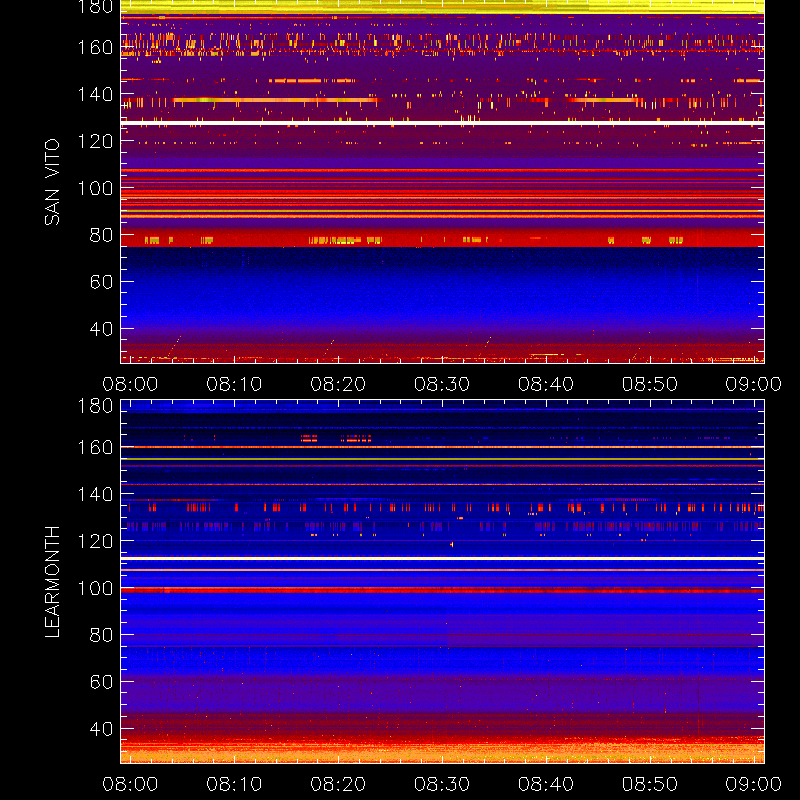Click the bright white-yellow band in Learmonth spectrogram
The image size is (800, 800).
[x=442, y=559]
